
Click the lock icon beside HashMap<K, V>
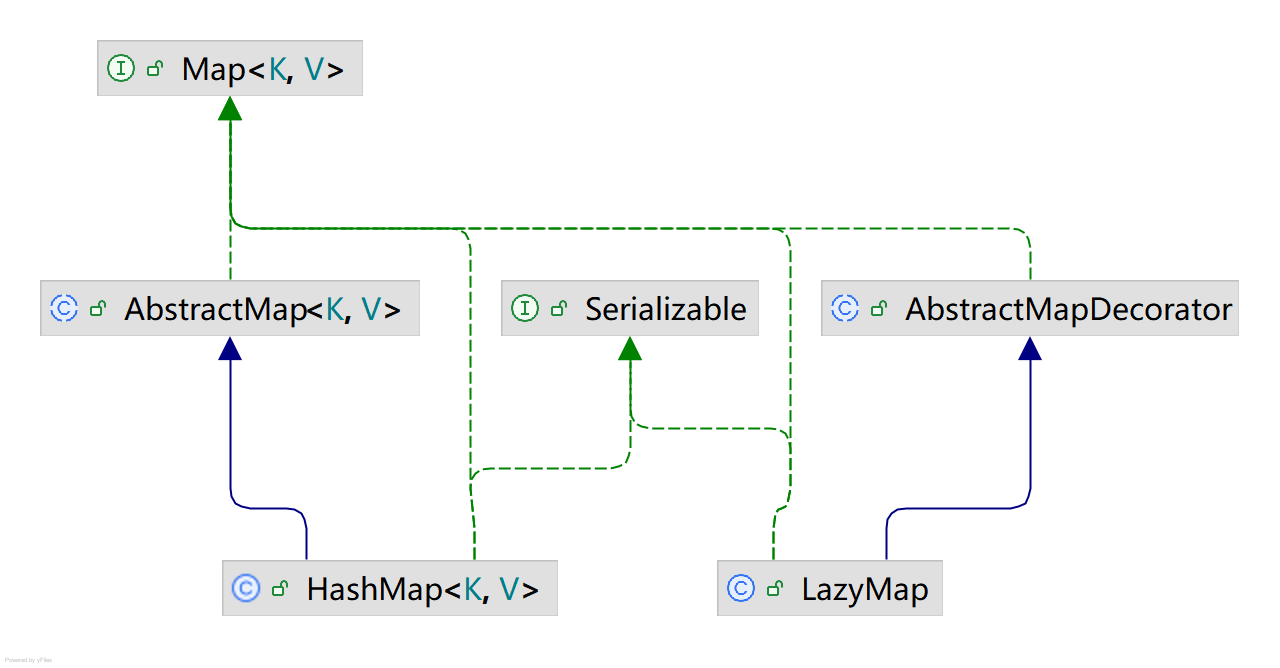tap(280, 589)
